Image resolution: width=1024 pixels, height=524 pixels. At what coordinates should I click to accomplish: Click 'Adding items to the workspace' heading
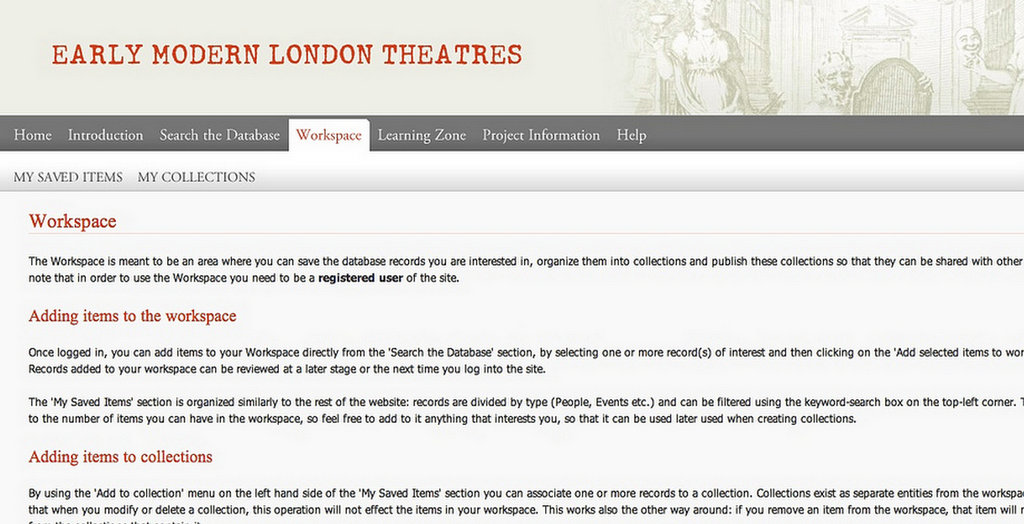click(132, 316)
